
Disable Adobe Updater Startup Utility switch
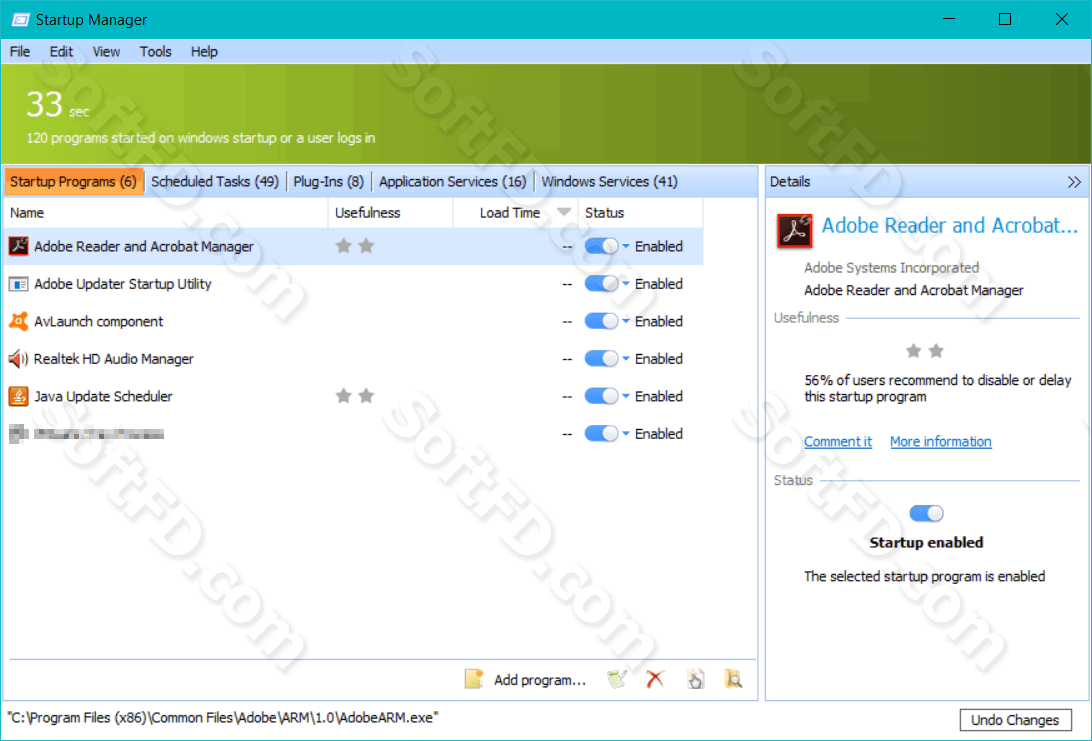601,283
